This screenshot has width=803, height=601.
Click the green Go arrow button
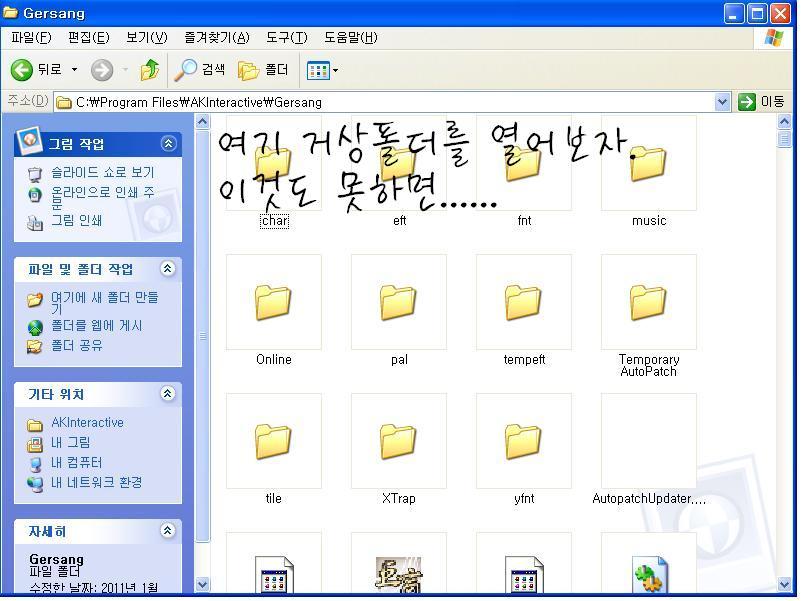747,102
